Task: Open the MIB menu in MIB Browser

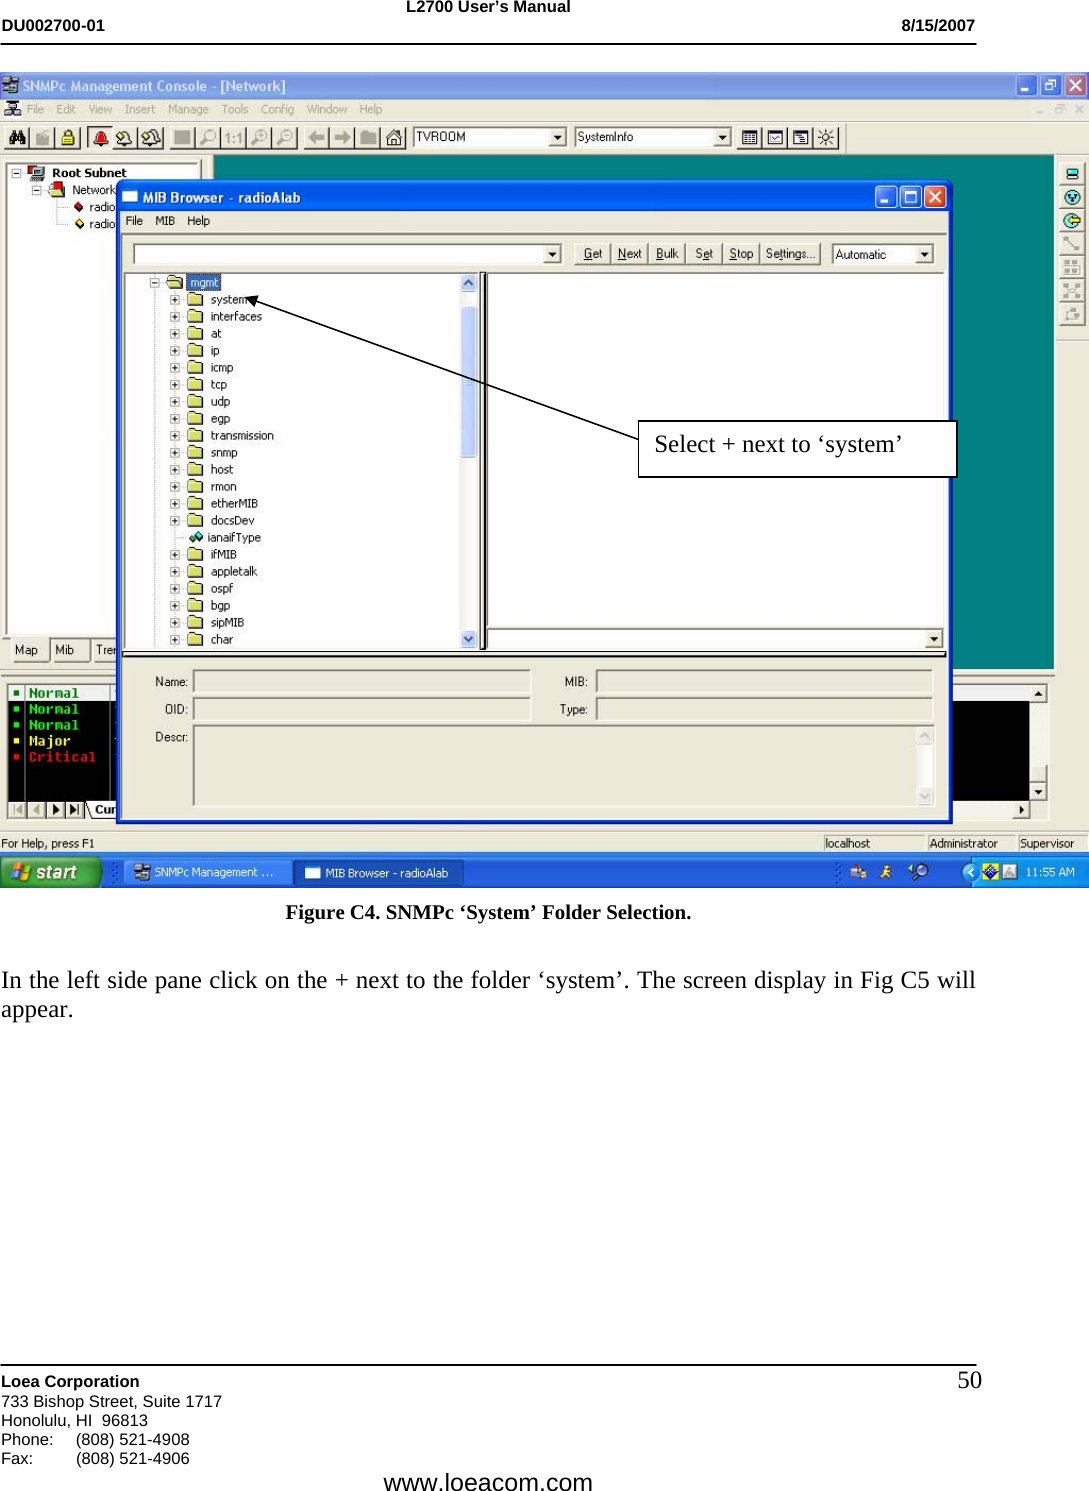Action: [x=165, y=222]
